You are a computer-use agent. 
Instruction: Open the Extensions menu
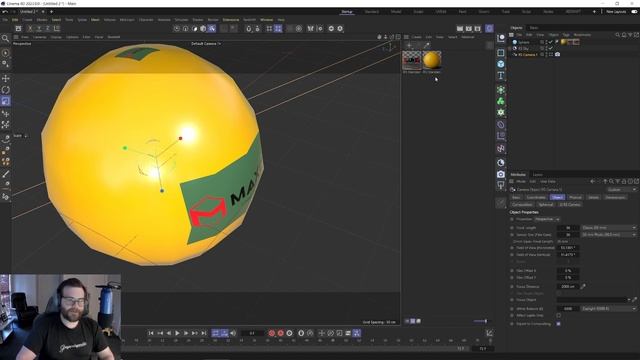231,20
